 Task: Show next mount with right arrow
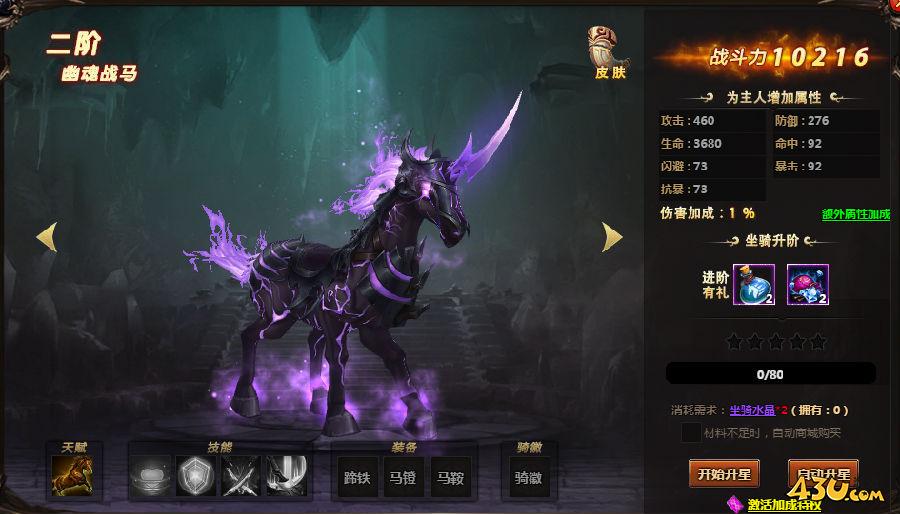click(612, 237)
